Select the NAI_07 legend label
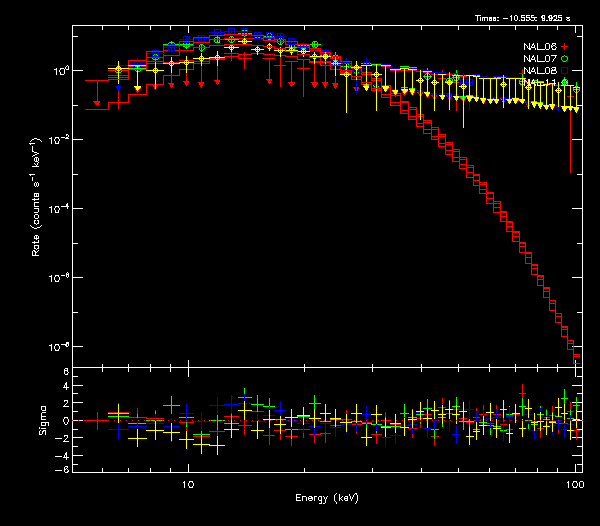The width and height of the screenshot is (600, 526). pos(538,59)
